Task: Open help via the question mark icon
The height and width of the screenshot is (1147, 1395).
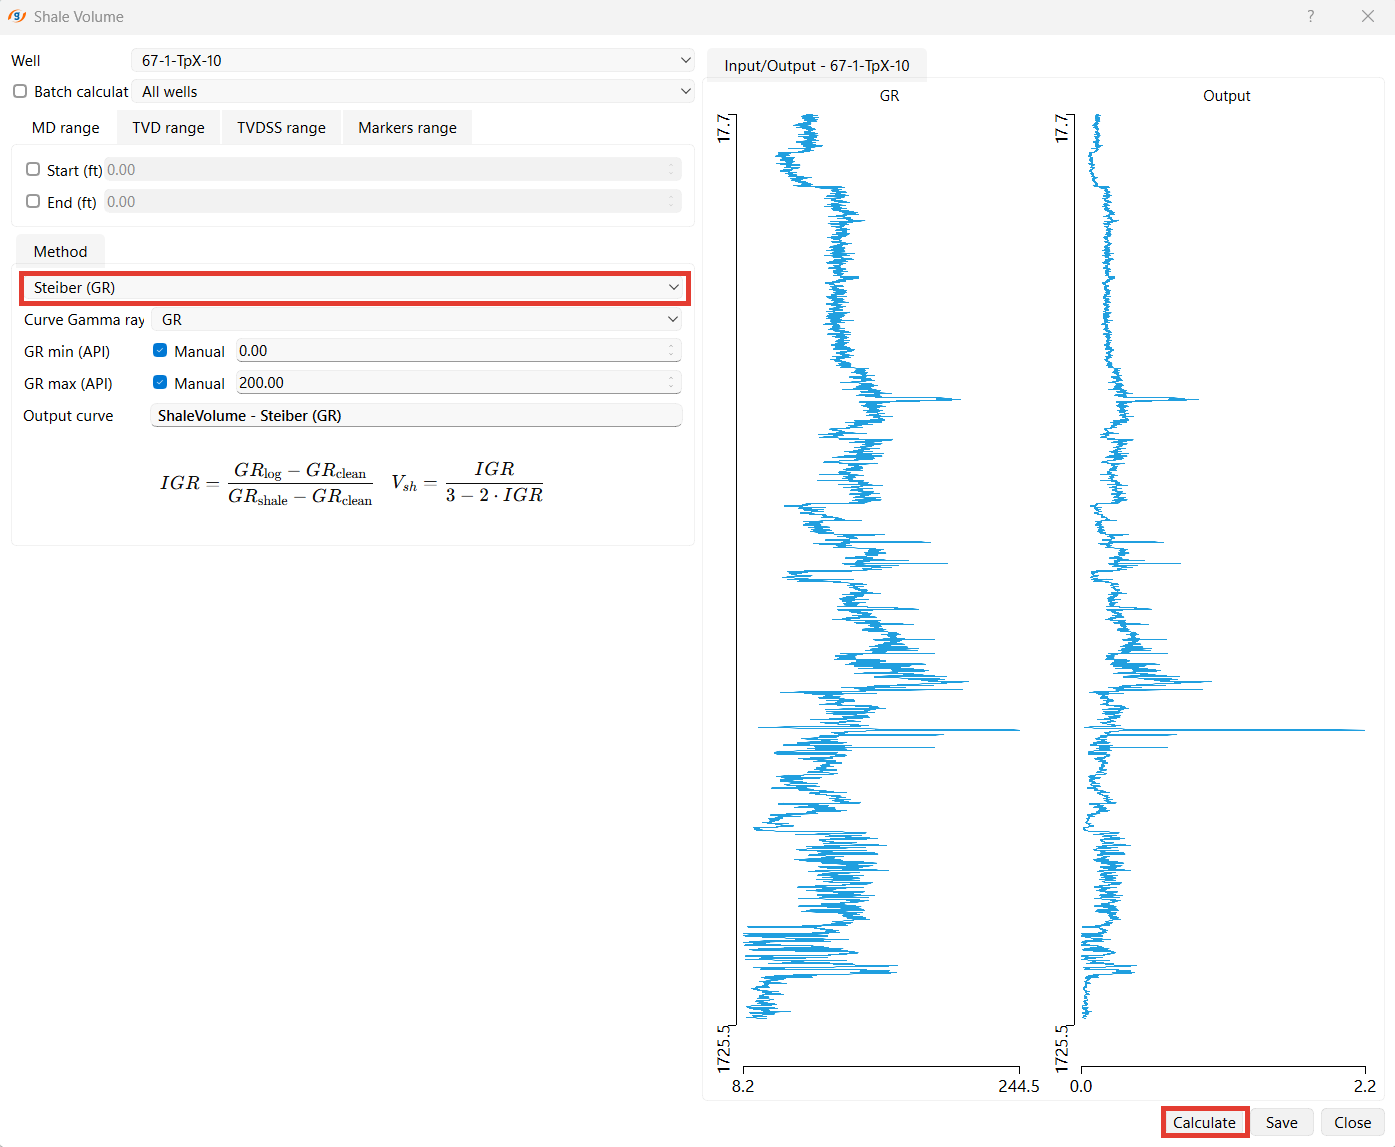Action: pos(1310,16)
